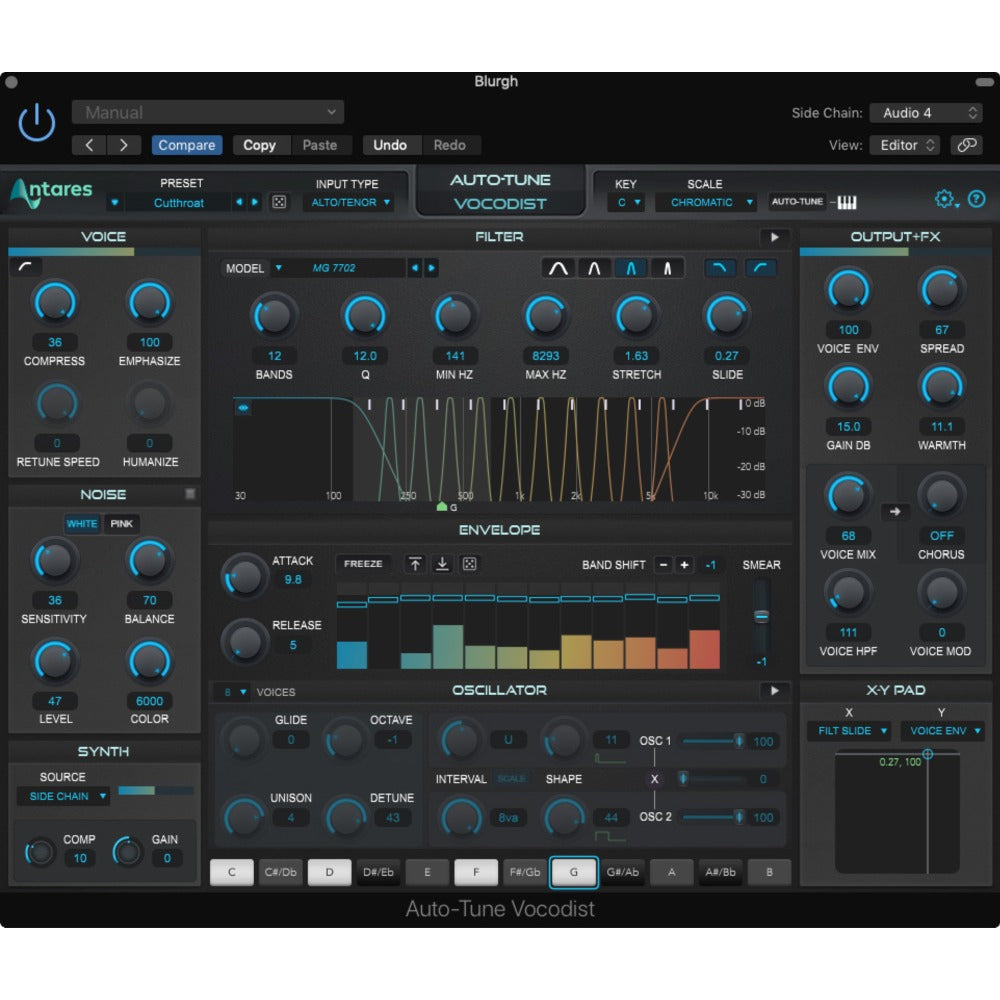
Task: Select the PINK noise type
Action: point(122,524)
